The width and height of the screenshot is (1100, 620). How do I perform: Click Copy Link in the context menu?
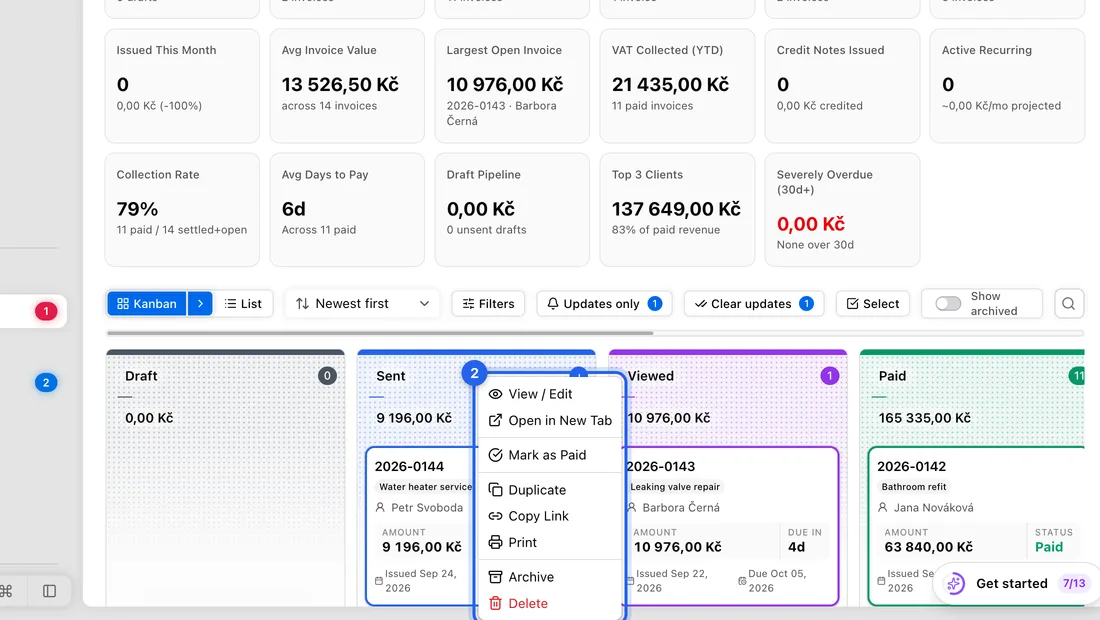[x=550, y=516]
